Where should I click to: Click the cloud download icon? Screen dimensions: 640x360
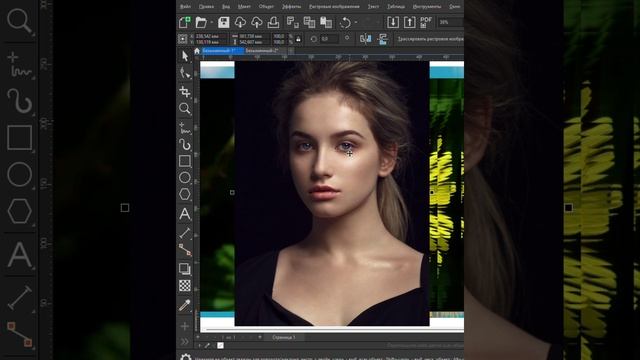click(x=240, y=22)
